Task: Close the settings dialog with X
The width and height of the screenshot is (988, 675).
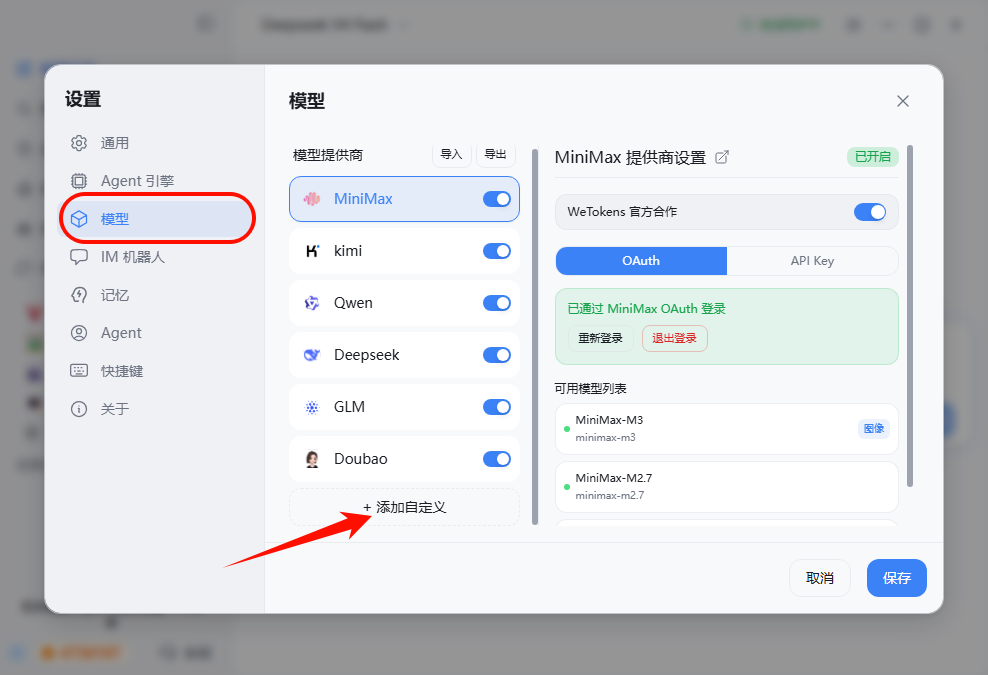Action: pyautogui.click(x=902, y=101)
